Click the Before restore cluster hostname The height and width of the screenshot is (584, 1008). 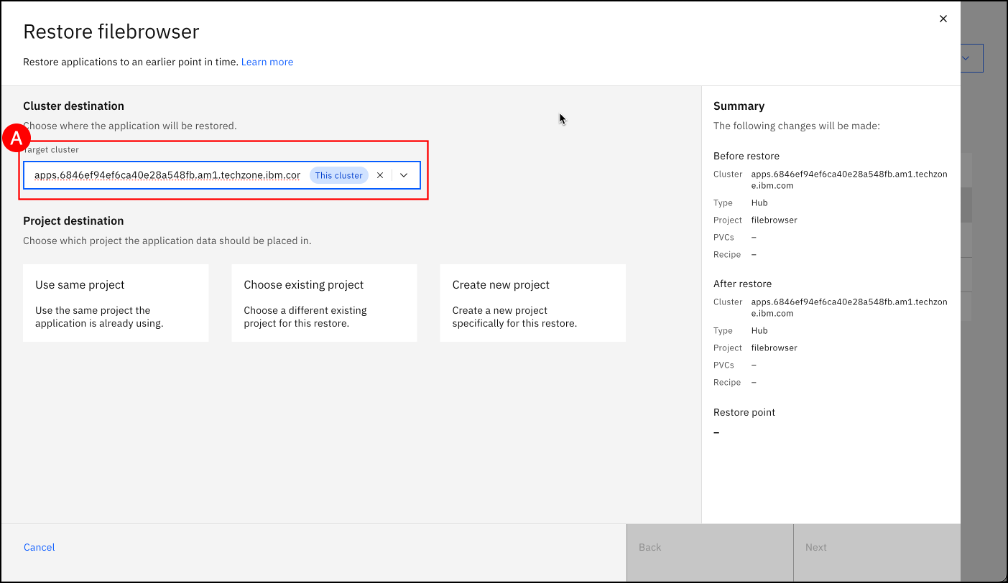coord(848,179)
